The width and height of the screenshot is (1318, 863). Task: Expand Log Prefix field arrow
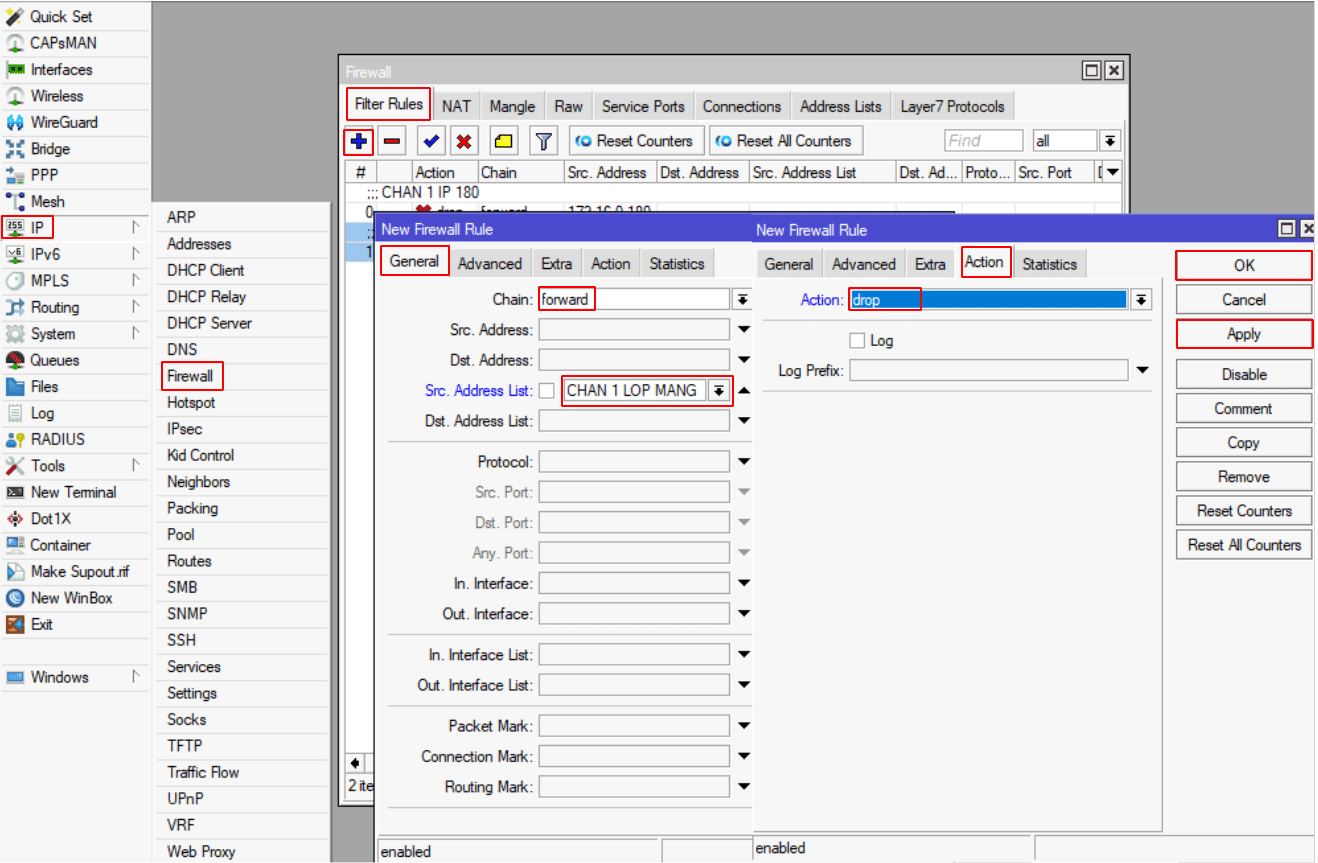pos(1142,371)
